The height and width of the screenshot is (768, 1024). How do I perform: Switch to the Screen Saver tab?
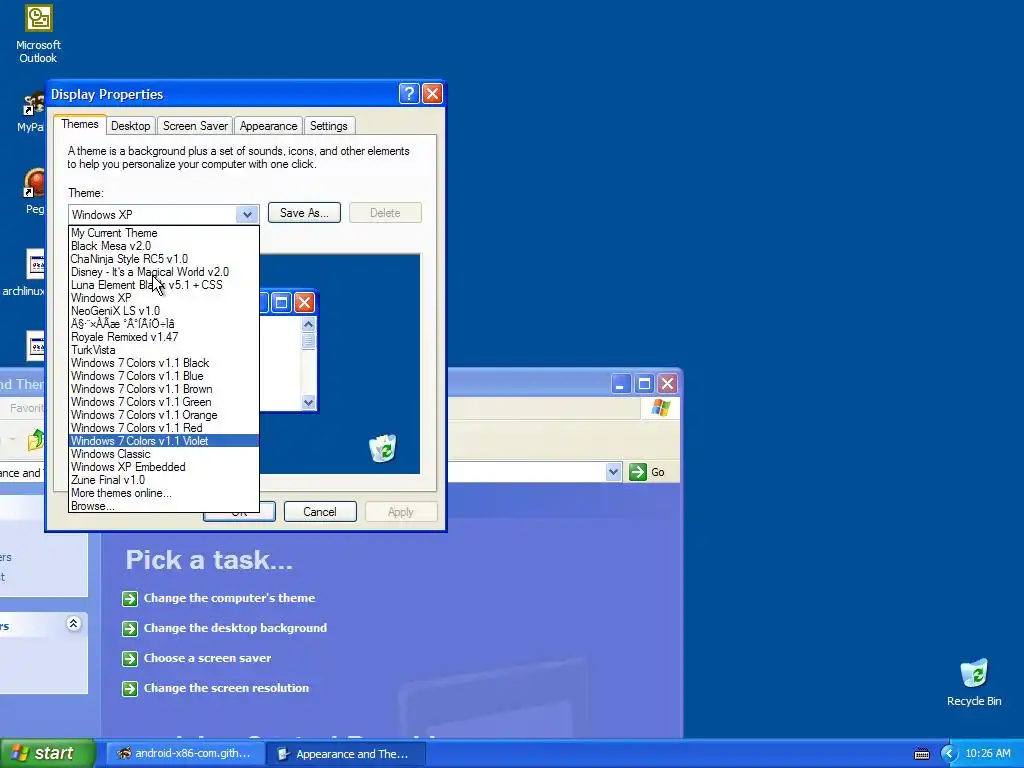click(x=195, y=126)
